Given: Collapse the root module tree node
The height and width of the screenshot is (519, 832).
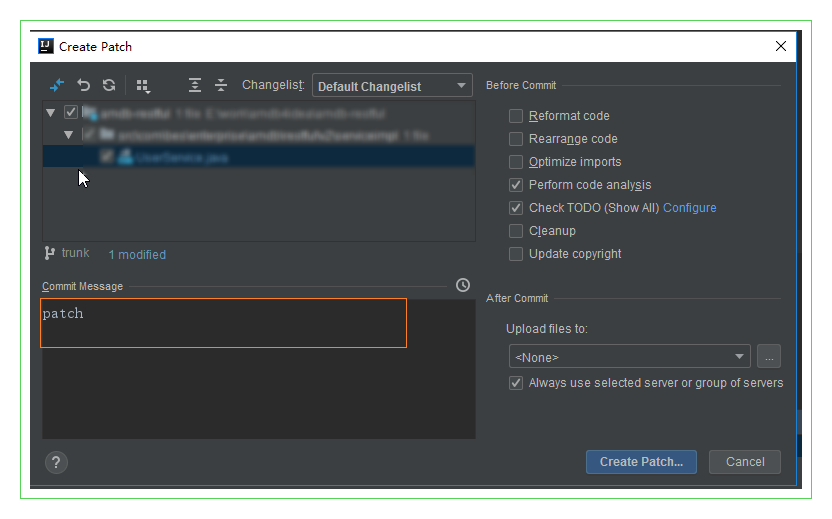Looking at the screenshot, I should click(x=50, y=113).
